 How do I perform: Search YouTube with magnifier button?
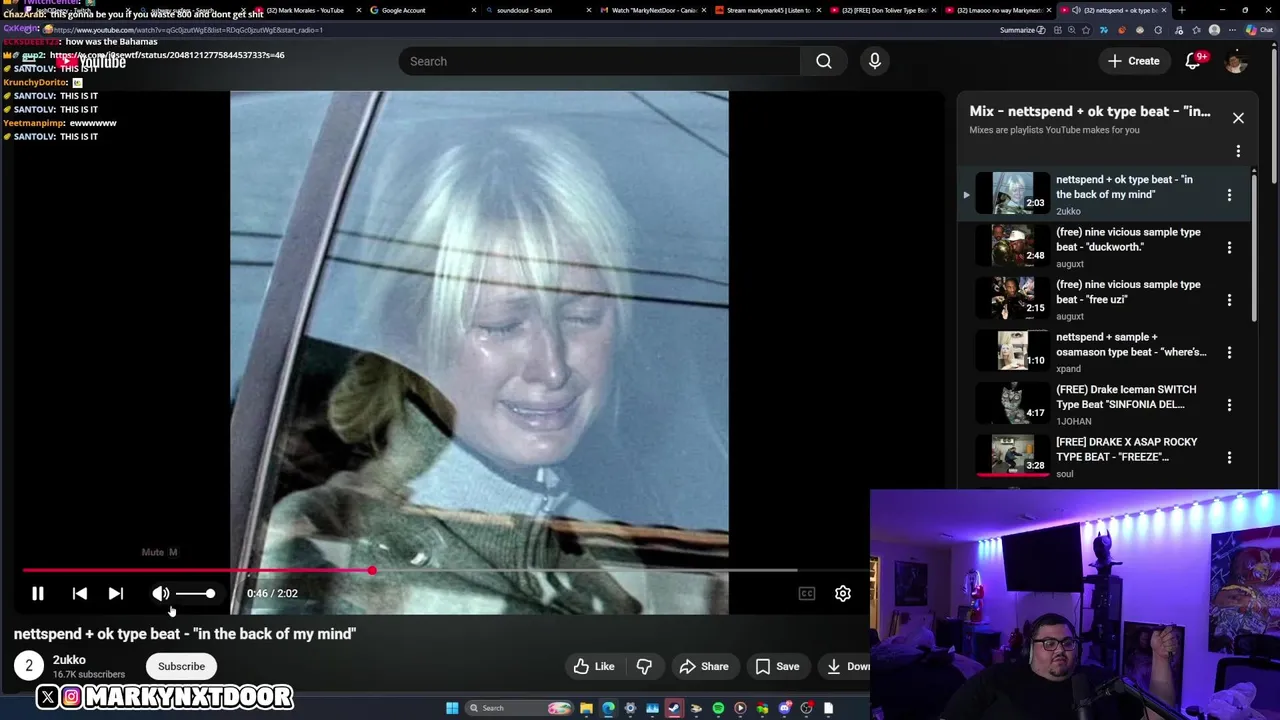[x=824, y=61]
